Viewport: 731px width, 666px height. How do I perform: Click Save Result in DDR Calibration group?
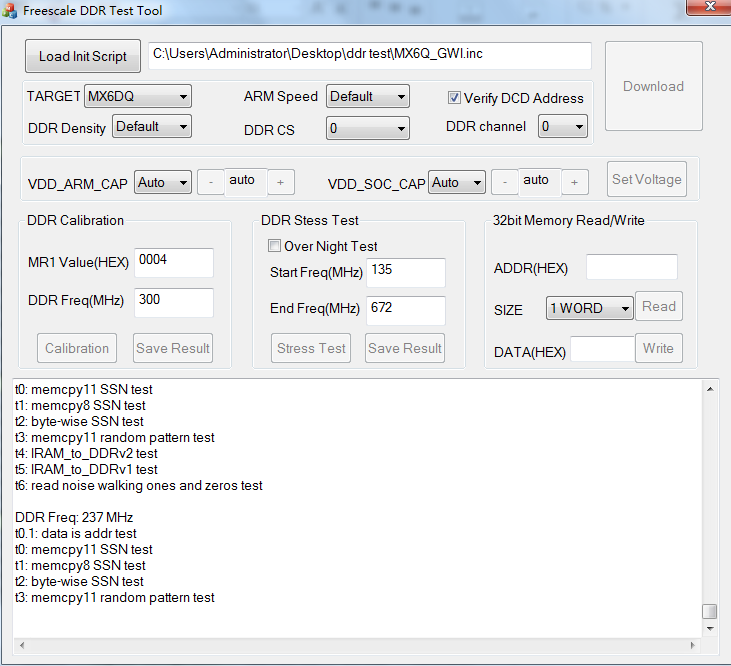tap(173, 348)
